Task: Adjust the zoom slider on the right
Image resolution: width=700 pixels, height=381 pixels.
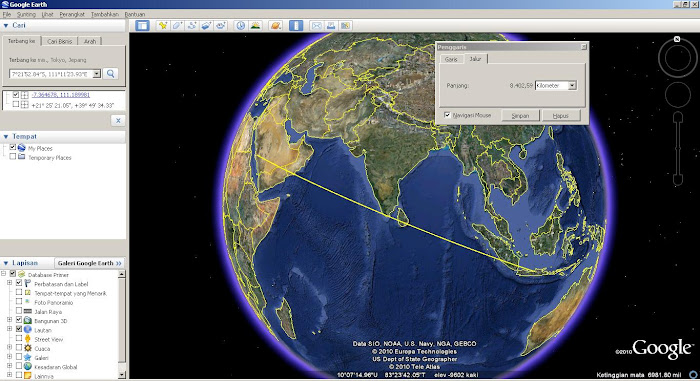Action: pyautogui.click(x=678, y=149)
